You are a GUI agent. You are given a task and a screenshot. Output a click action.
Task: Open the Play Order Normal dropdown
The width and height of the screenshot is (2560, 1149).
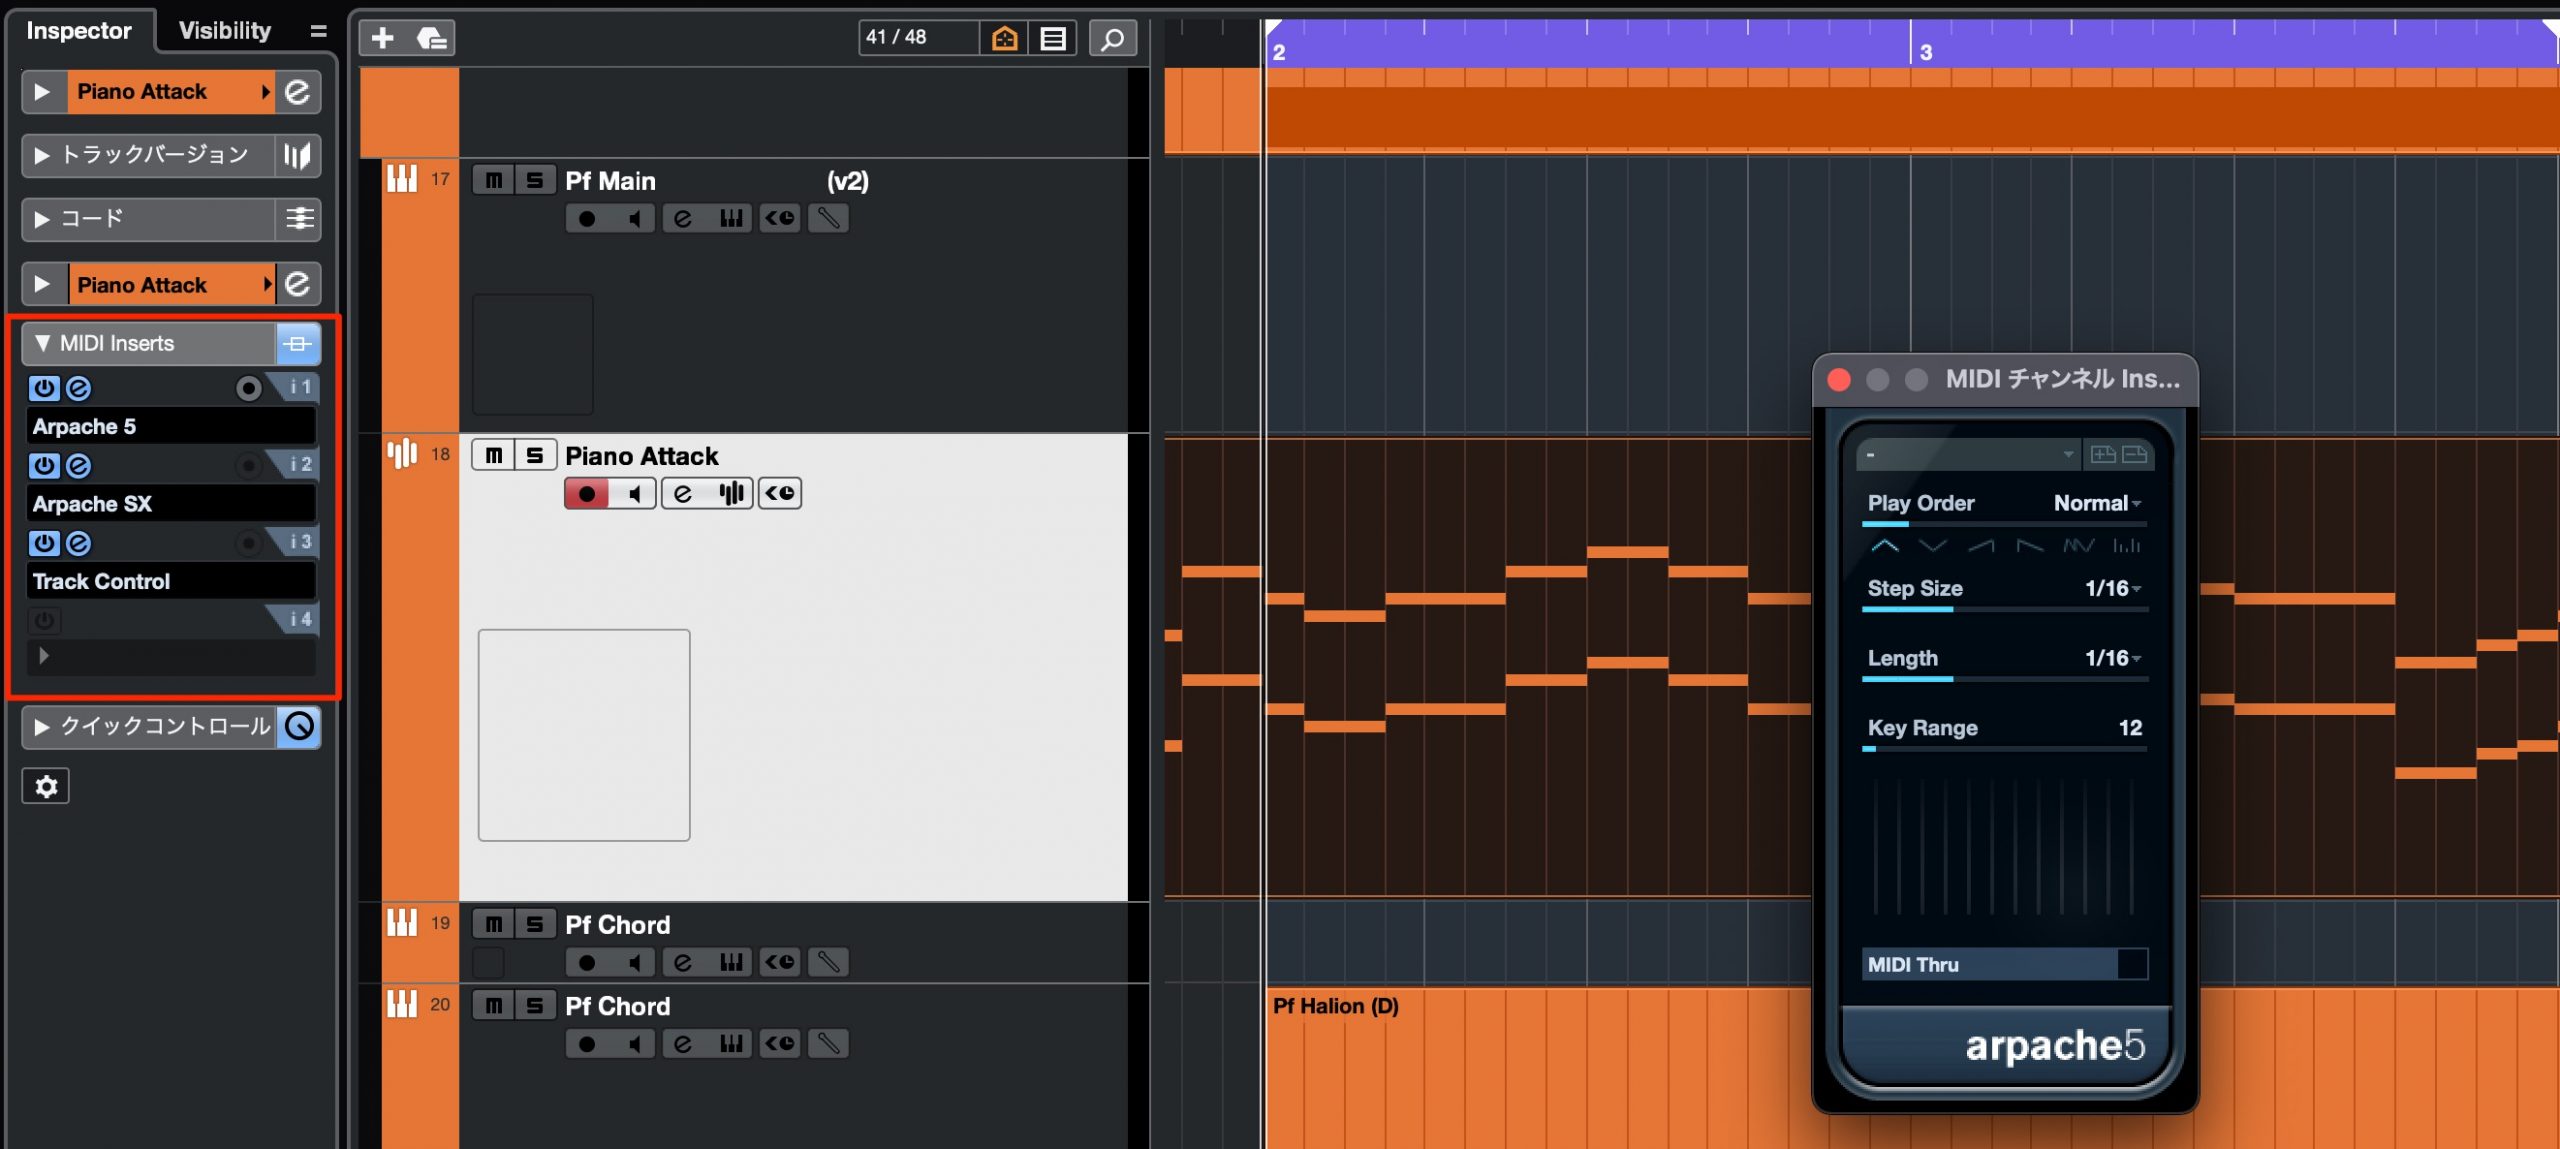(2097, 504)
